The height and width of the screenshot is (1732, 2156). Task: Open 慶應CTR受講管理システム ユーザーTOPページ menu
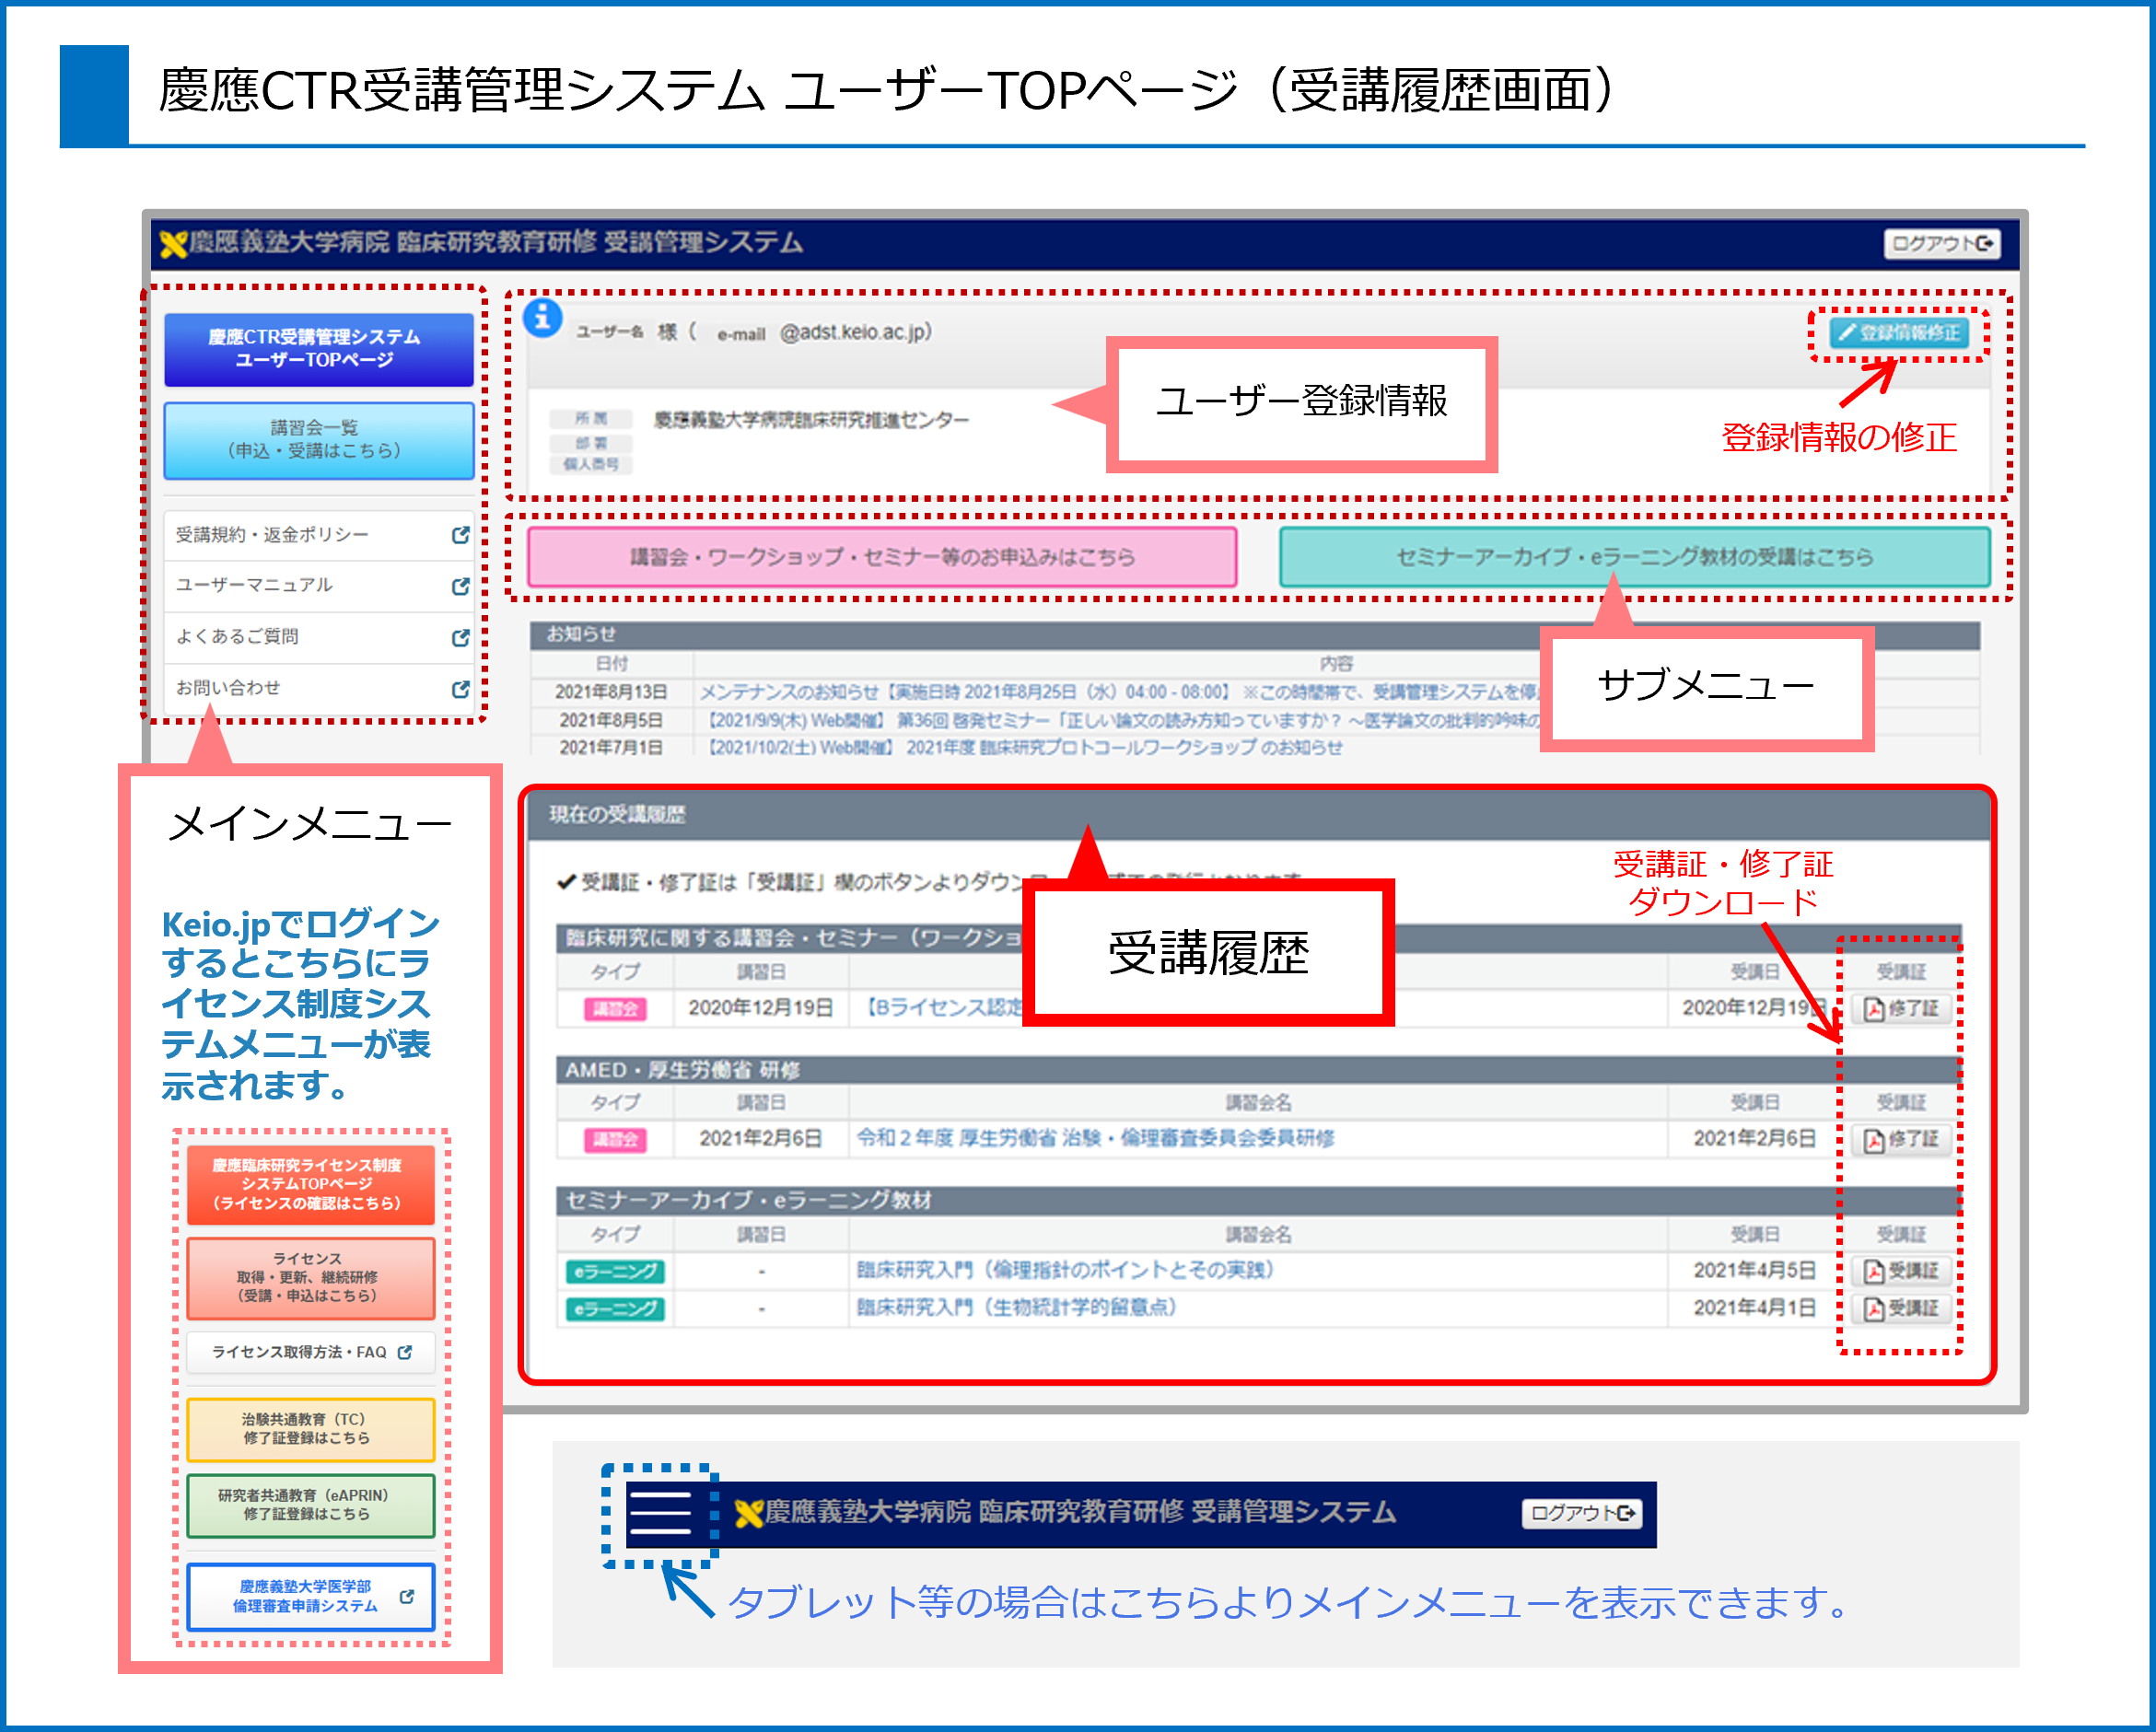[x=318, y=349]
